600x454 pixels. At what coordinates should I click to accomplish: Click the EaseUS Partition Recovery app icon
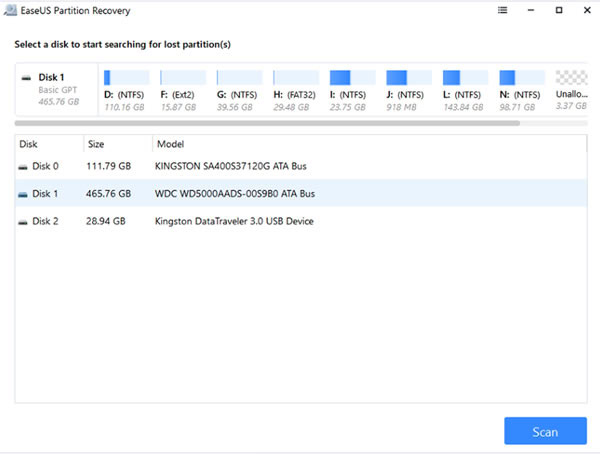point(10,10)
